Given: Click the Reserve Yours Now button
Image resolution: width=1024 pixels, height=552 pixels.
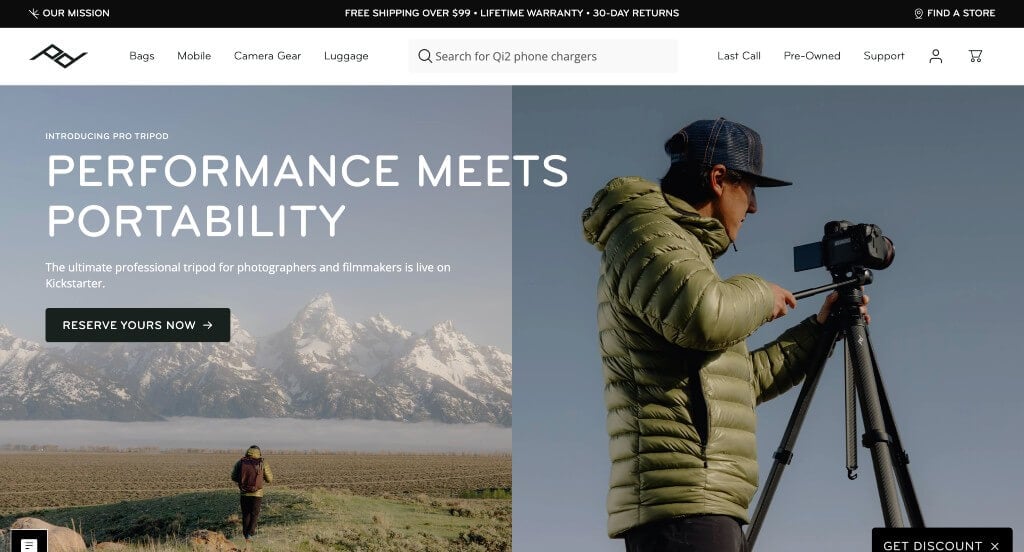Looking at the screenshot, I should pos(138,325).
